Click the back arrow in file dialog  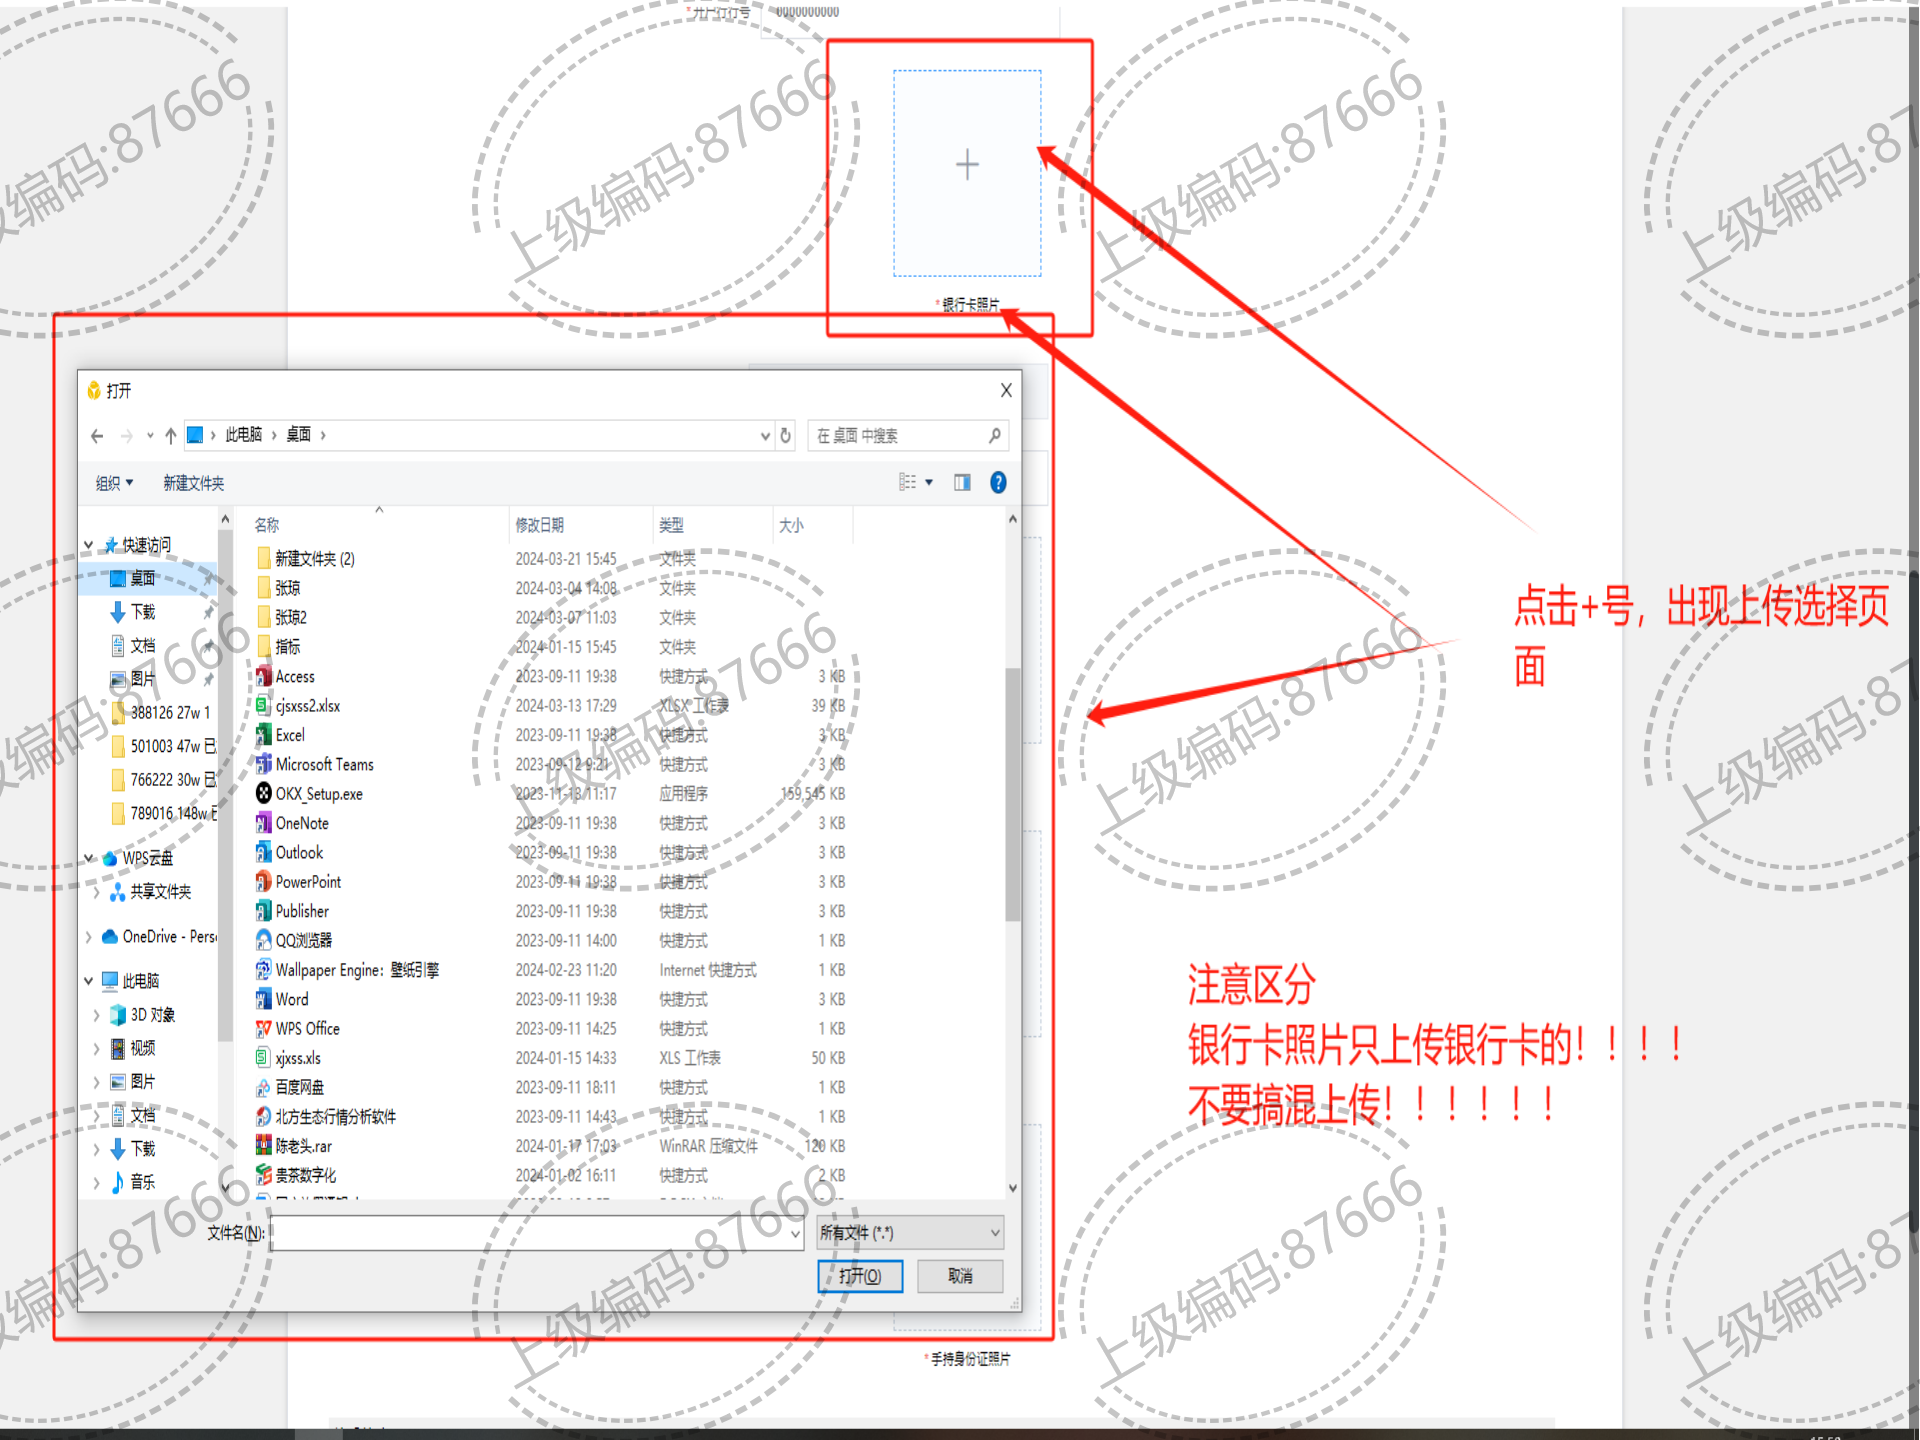(97, 436)
